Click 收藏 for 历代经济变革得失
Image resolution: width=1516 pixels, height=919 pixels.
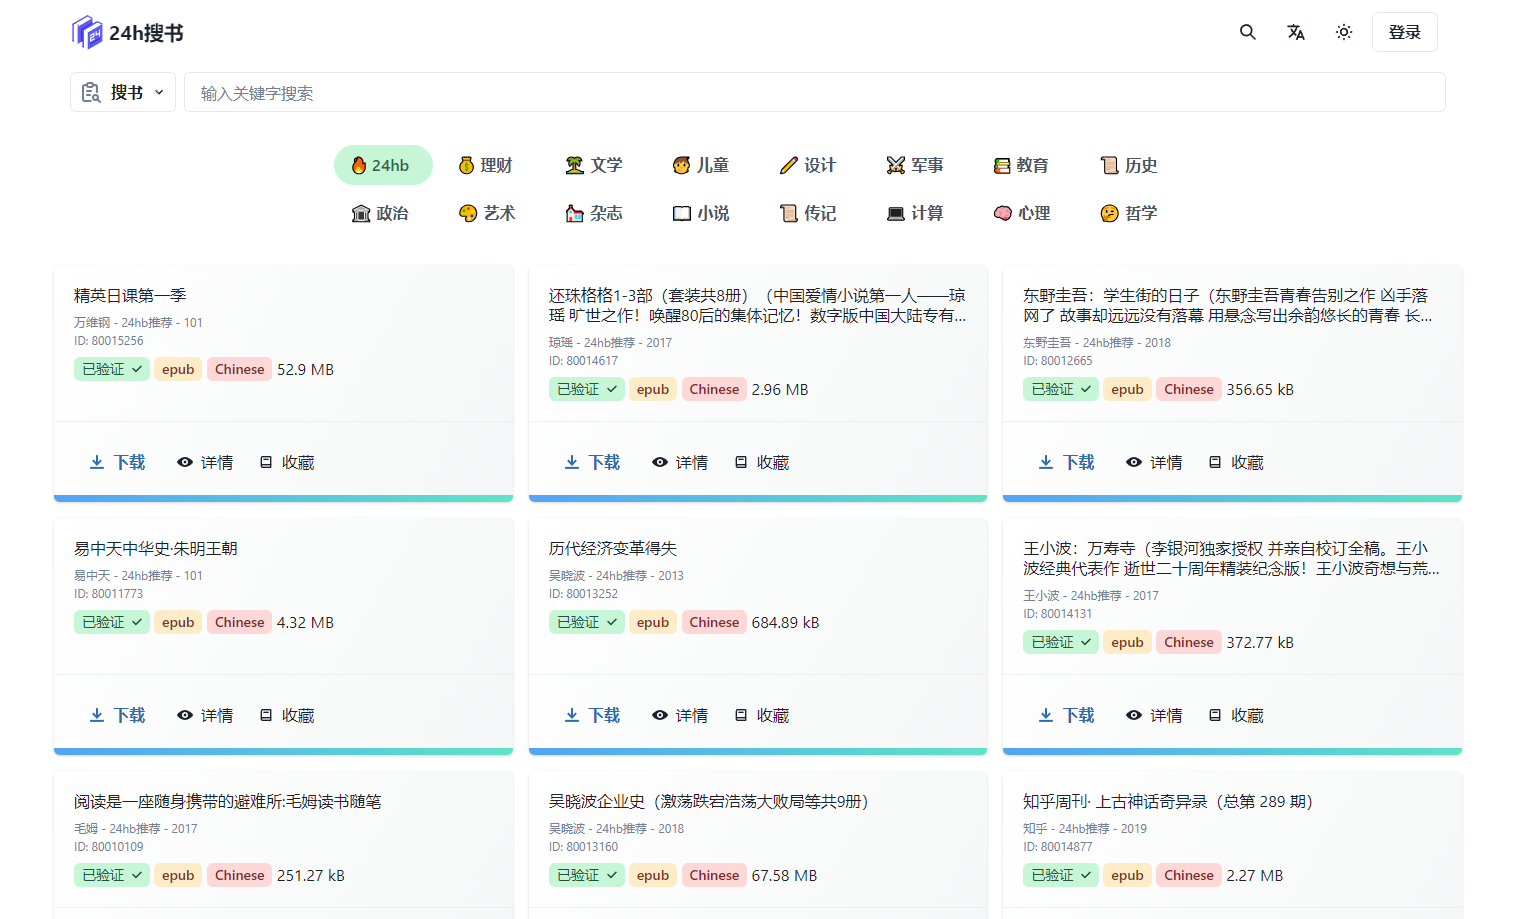[x=762, y=715]
